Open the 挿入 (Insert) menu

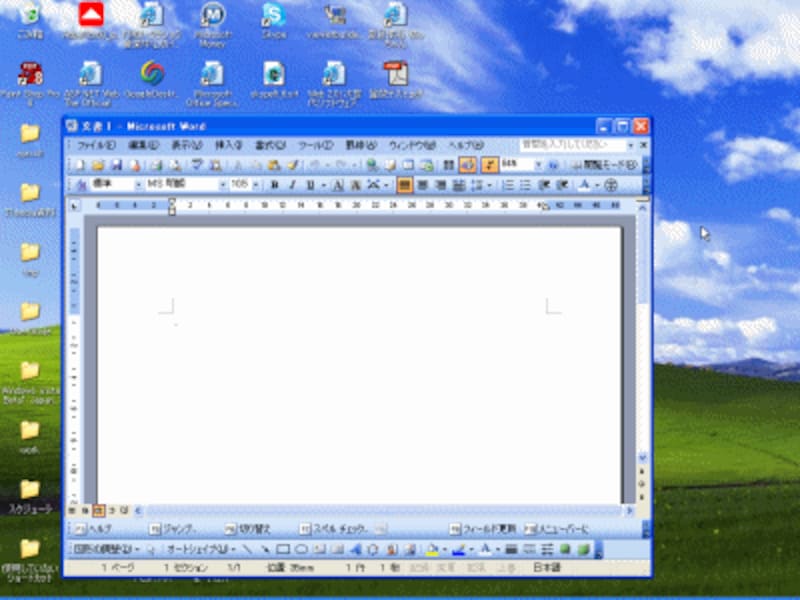point(228,145)
